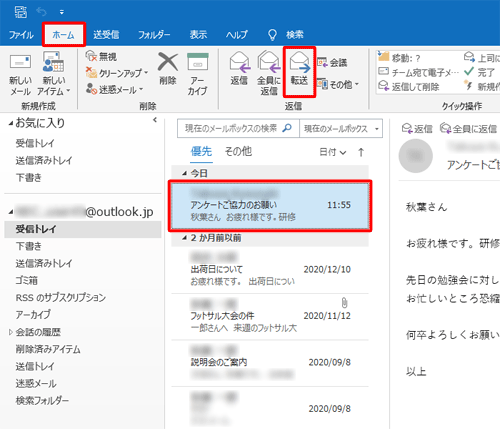Screen dimensions: 500x429
Task: Click the 完了 checkmark quick step
Action: [x=479, y=72]
